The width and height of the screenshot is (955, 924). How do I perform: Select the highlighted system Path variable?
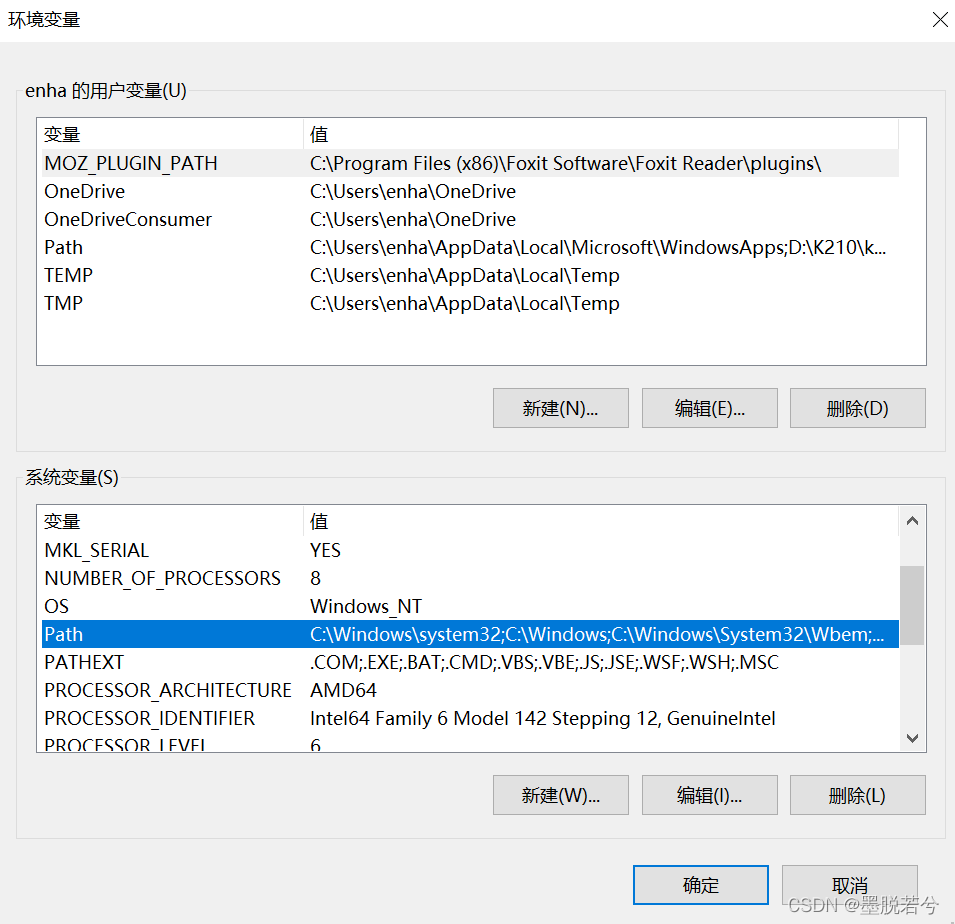pos(470,634)
